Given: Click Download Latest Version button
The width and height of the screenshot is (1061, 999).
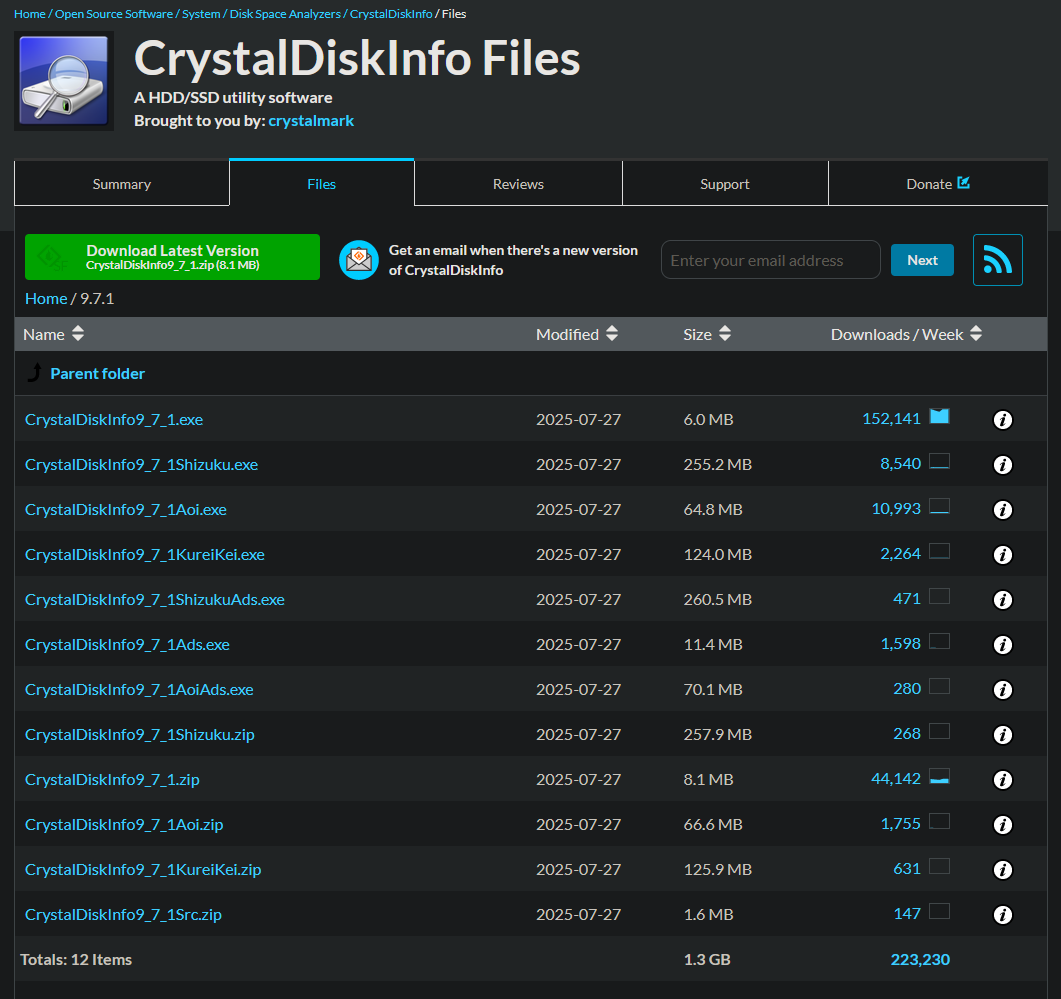Looking at the screenshot, I should pos(173,257).
